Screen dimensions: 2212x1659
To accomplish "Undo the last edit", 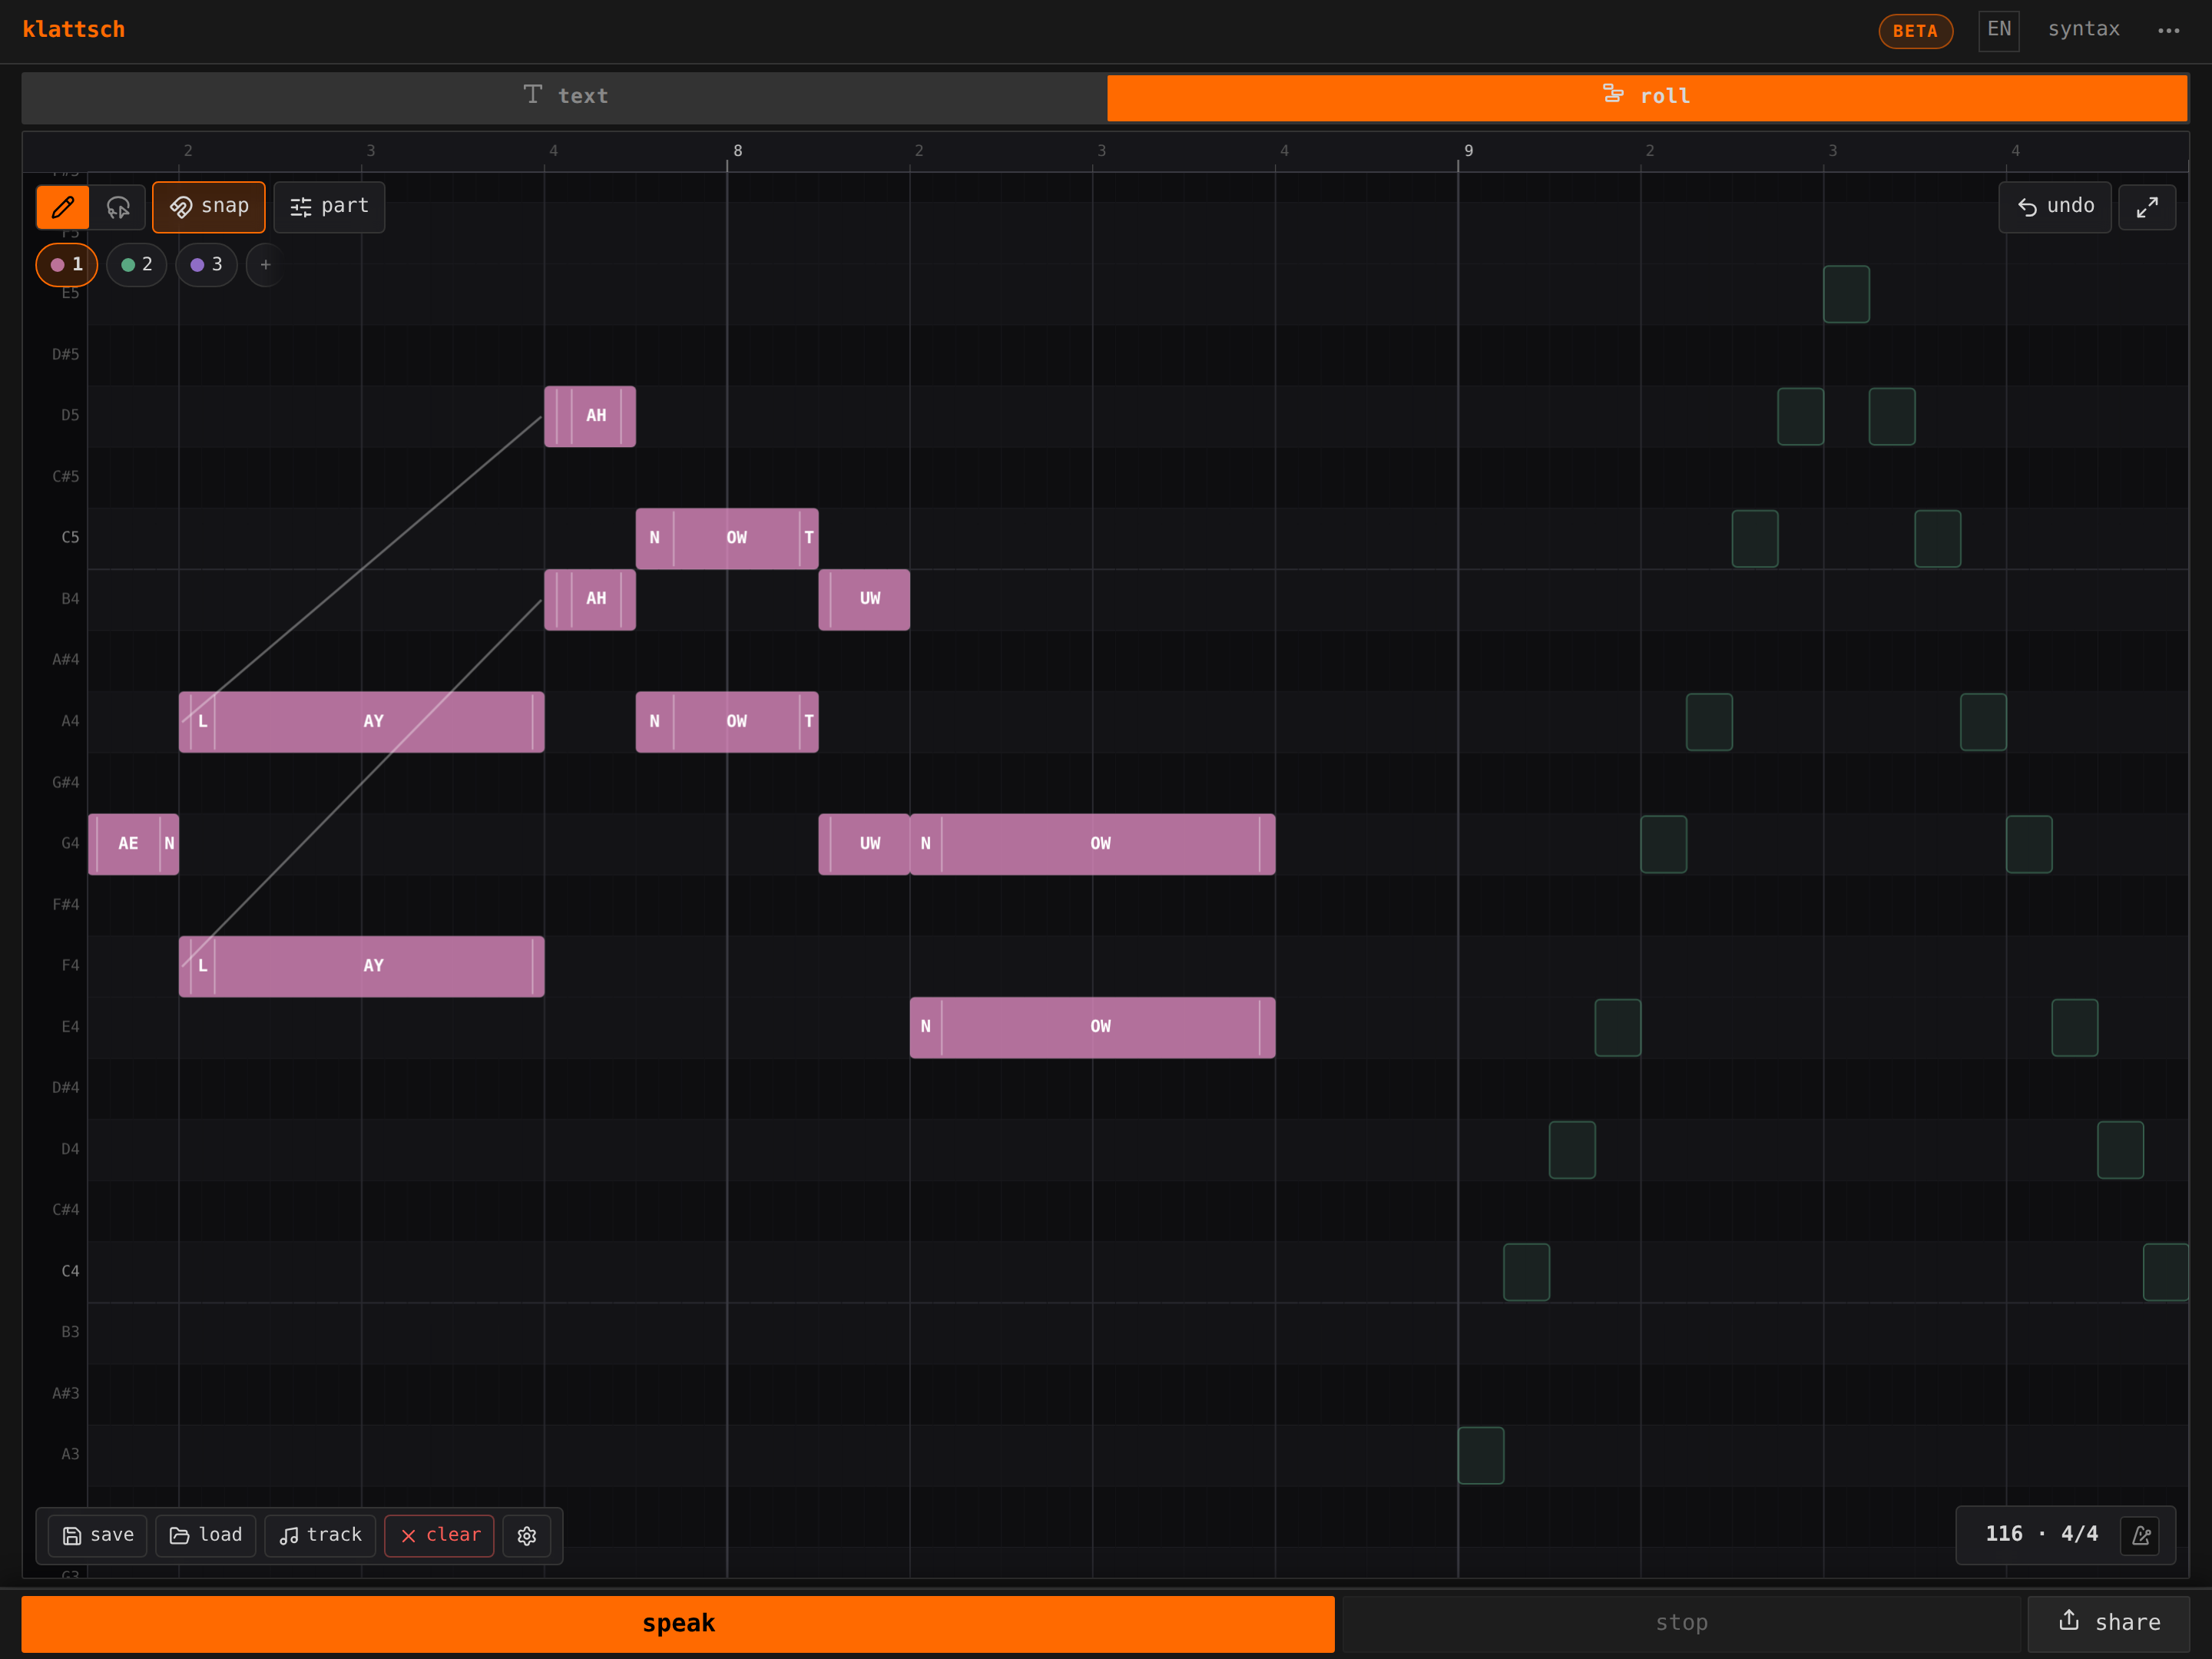I will [x=2055, y=207].
